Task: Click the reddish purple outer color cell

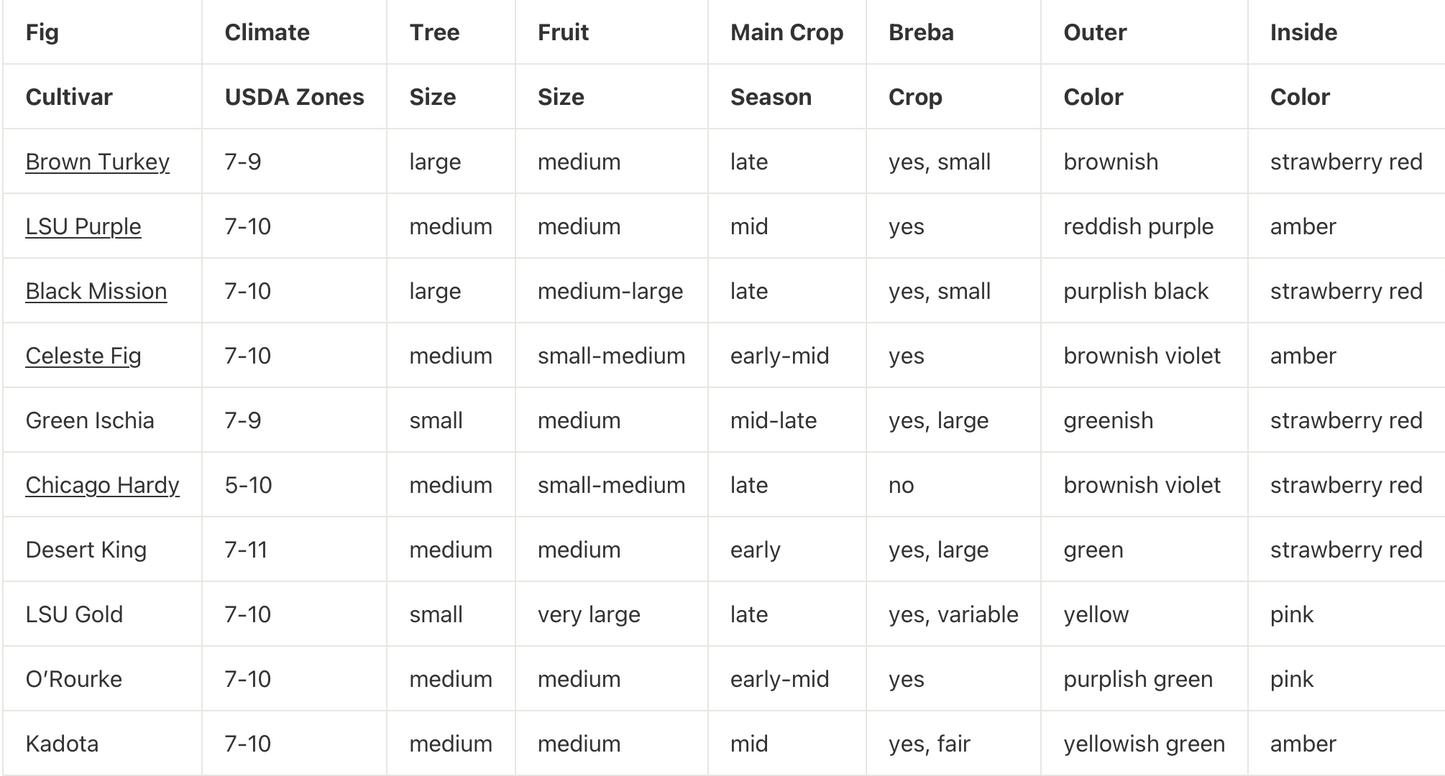Action: pos(1138,227)
